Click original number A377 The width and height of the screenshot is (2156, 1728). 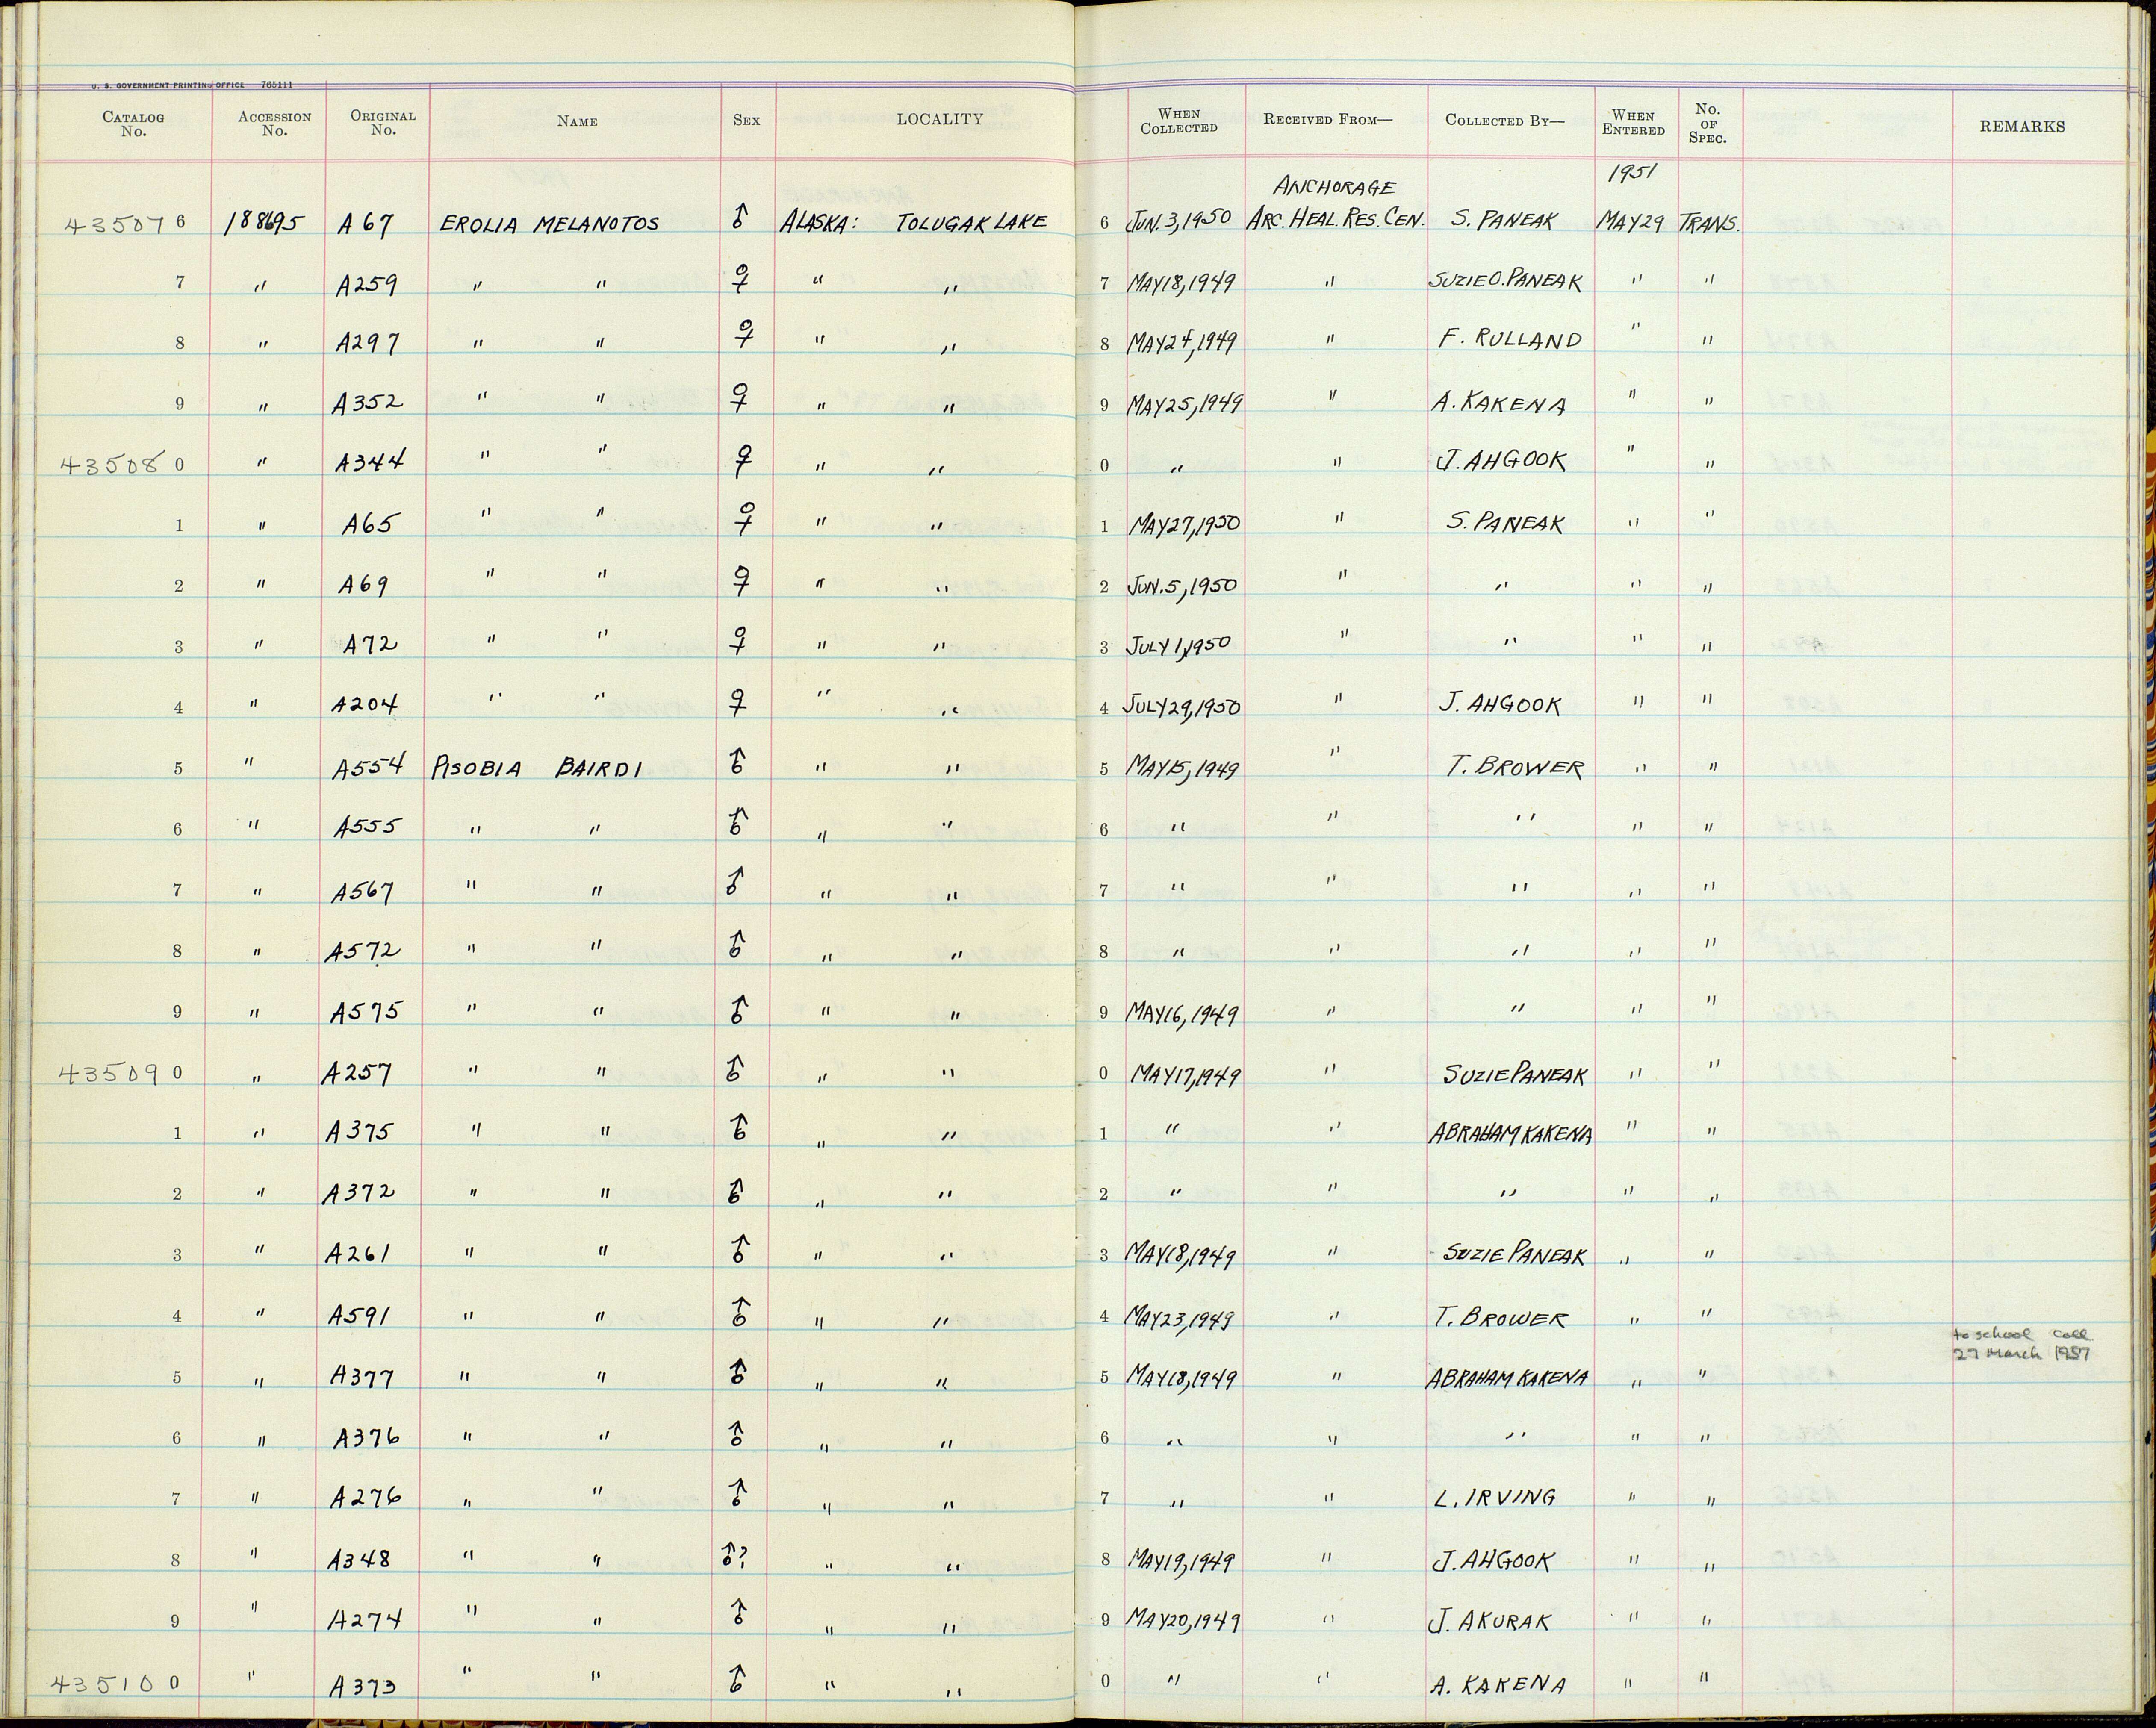pyautogui.click(x=362, y=1377)
